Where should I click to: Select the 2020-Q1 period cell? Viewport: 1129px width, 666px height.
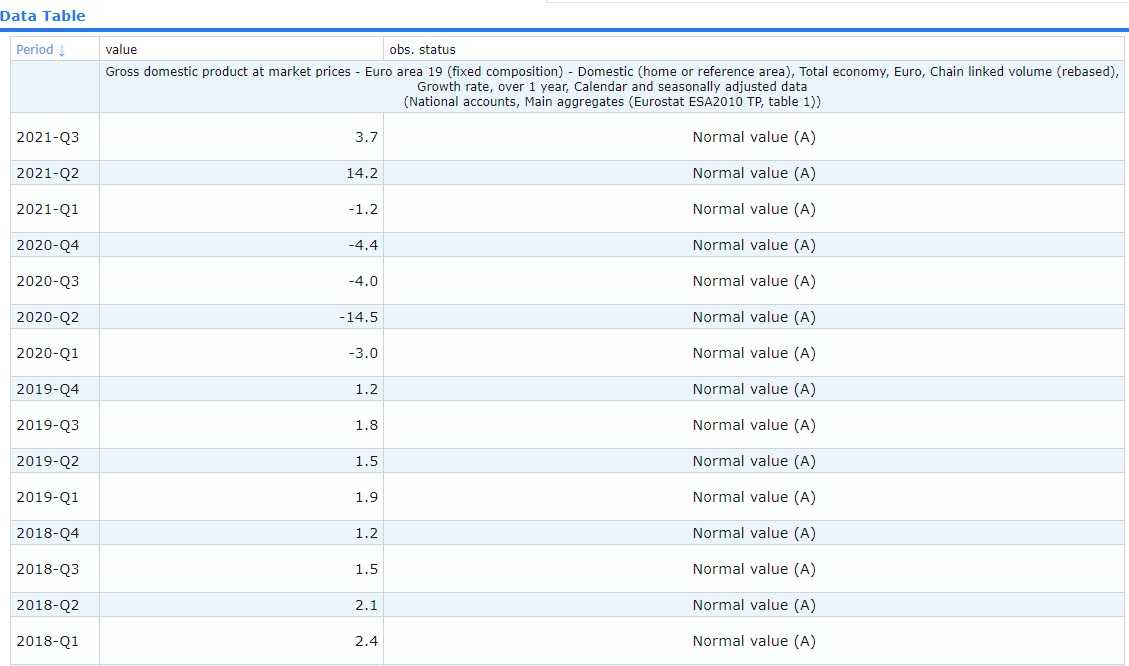(x=47, y=353)
